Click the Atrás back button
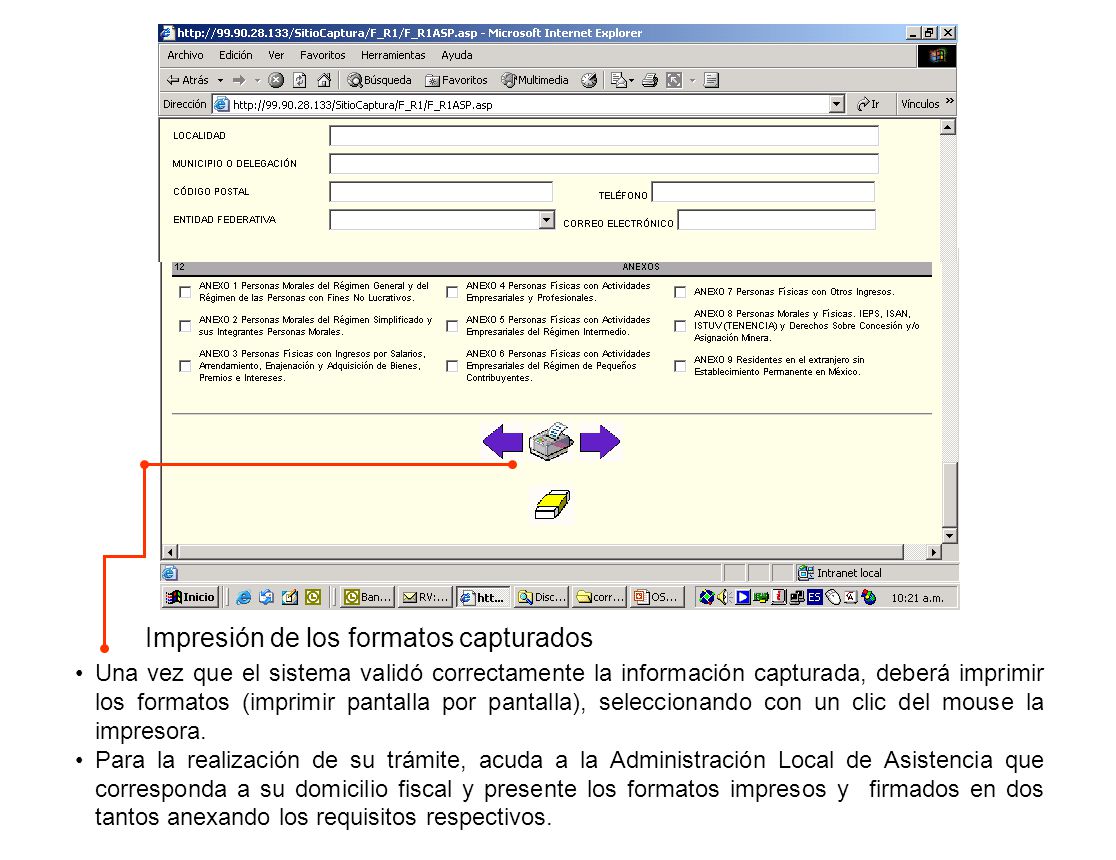This screenshot has width=1116, height=860. [x=189, y=80]
